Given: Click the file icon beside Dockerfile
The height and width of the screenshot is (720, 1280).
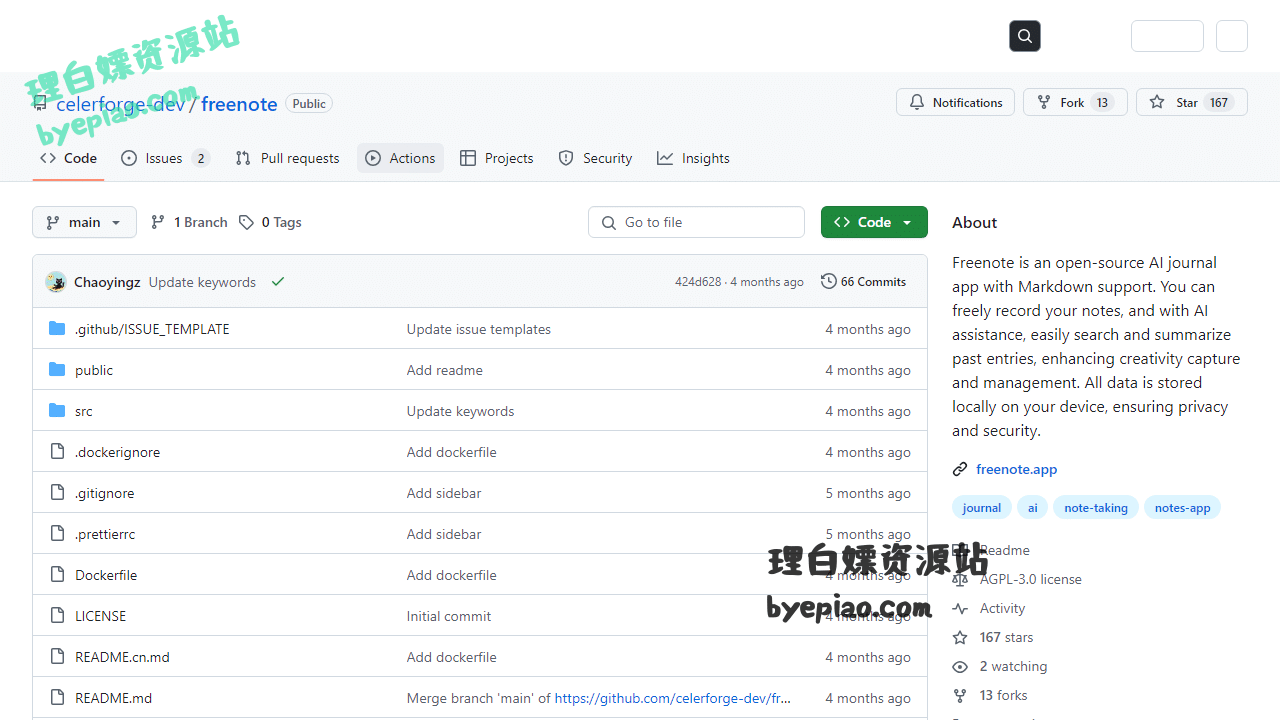Looking at the screenshot, I should (57, 575).
